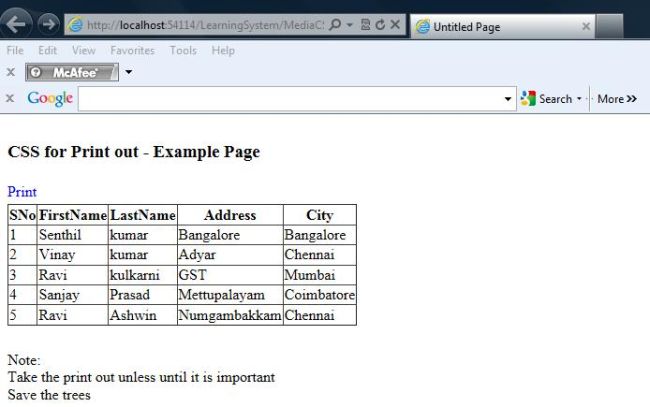Open the address bar autocomplete dropdown arrow

[x=350, y=25]
